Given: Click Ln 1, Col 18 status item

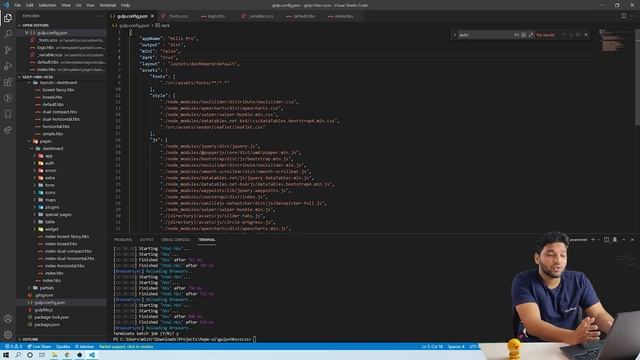Looking at the screenshot, I should tap(432, 347).
